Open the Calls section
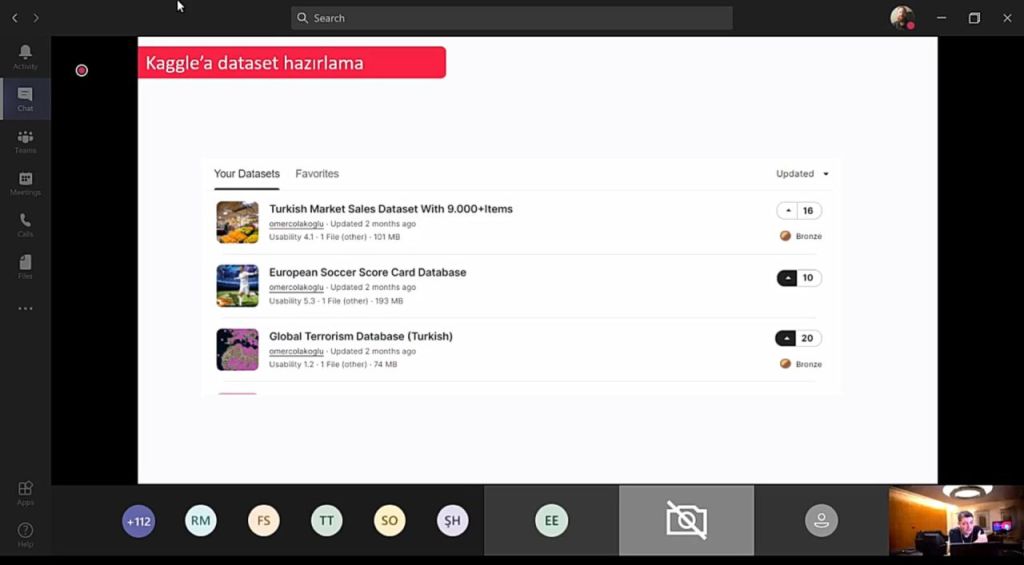This screenshot has width=1024, height=565. 25,225
